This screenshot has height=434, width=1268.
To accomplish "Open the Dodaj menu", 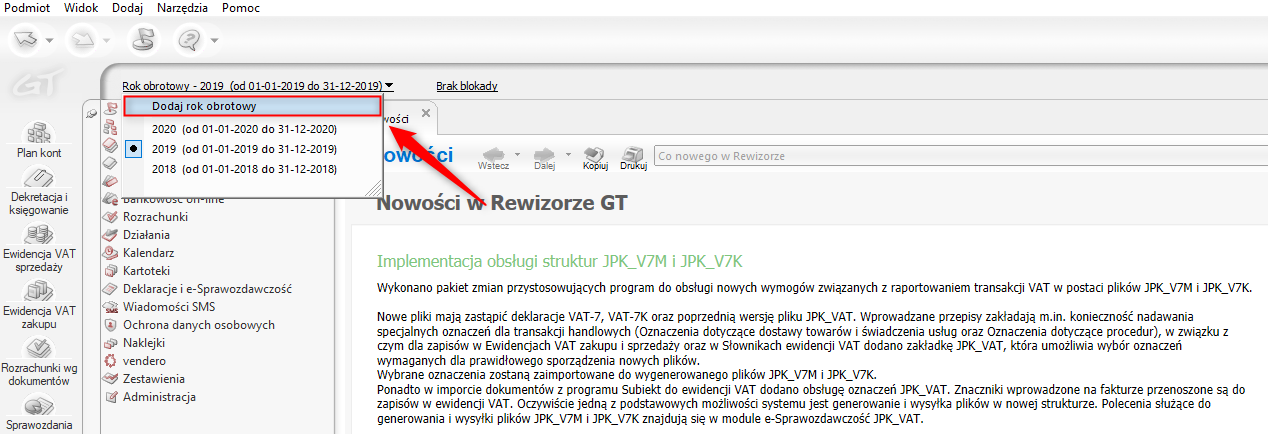I will tap(127, 8).
